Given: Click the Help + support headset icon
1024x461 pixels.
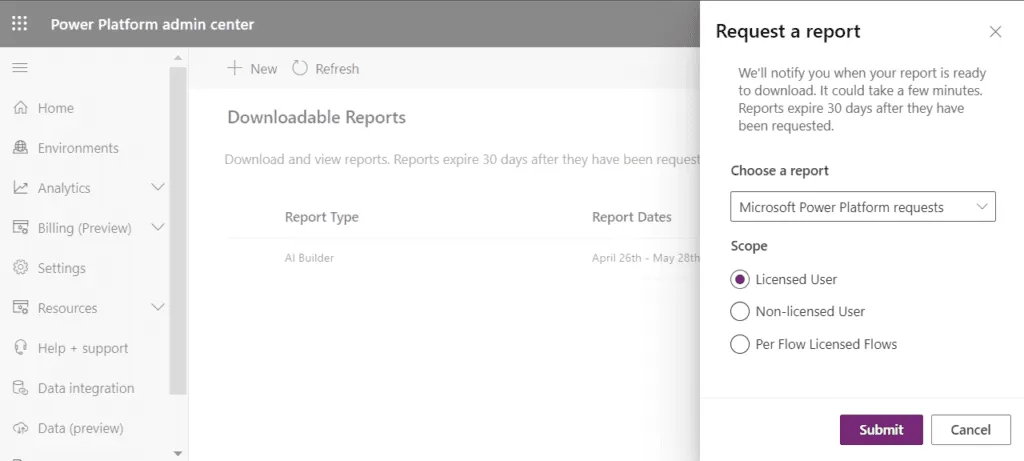Looking at the screenshot, I should [x=20, y=347].
